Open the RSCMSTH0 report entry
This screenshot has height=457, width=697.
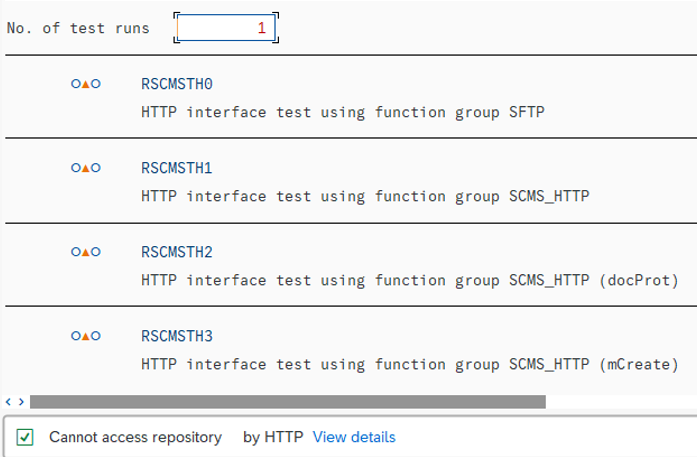click(177, 84)
